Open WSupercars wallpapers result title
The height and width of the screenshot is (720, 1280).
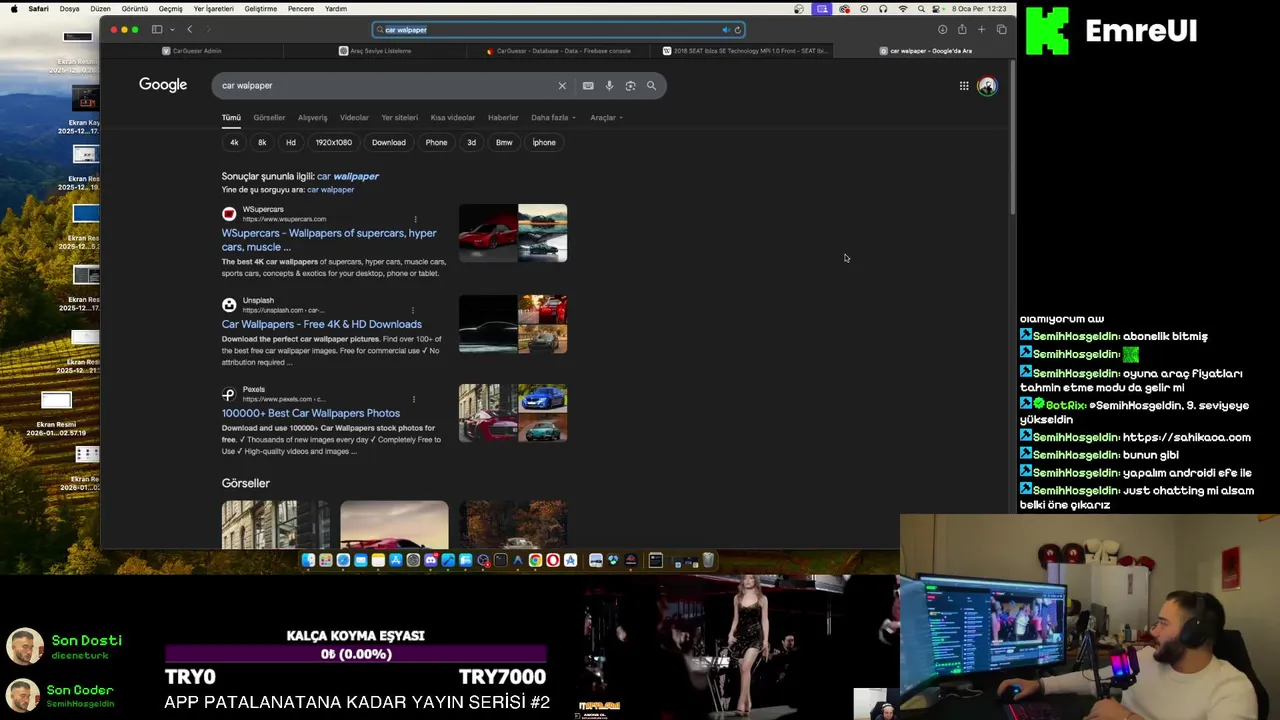(329, 240)
